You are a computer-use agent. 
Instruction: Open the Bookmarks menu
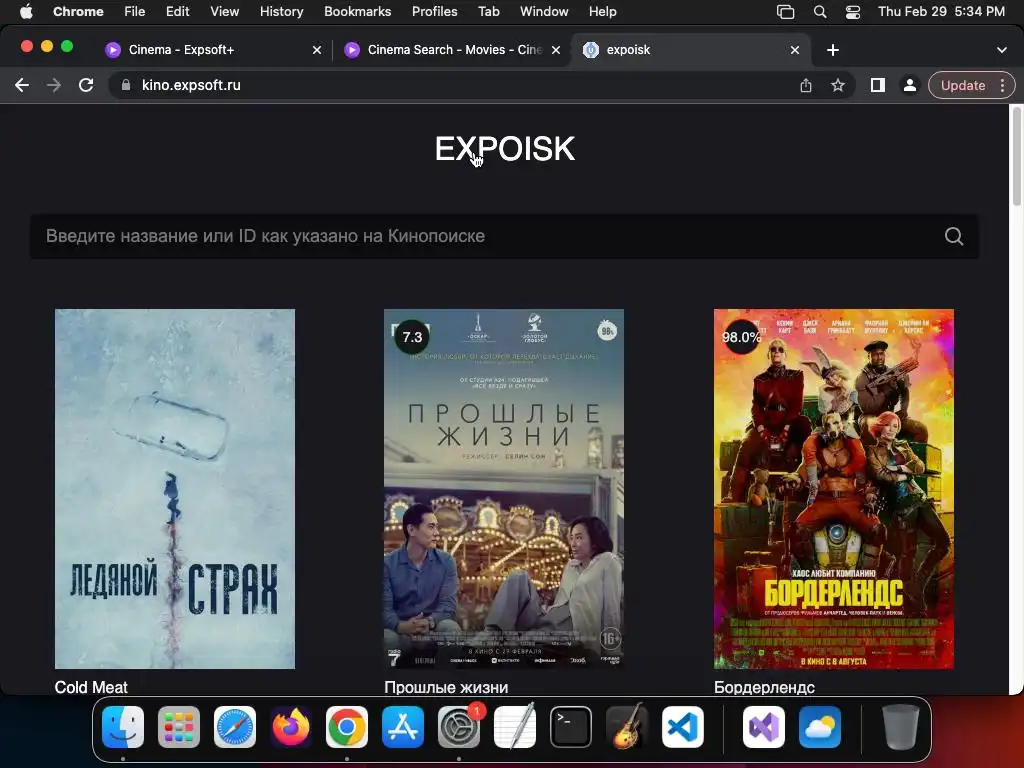point(357,11)
